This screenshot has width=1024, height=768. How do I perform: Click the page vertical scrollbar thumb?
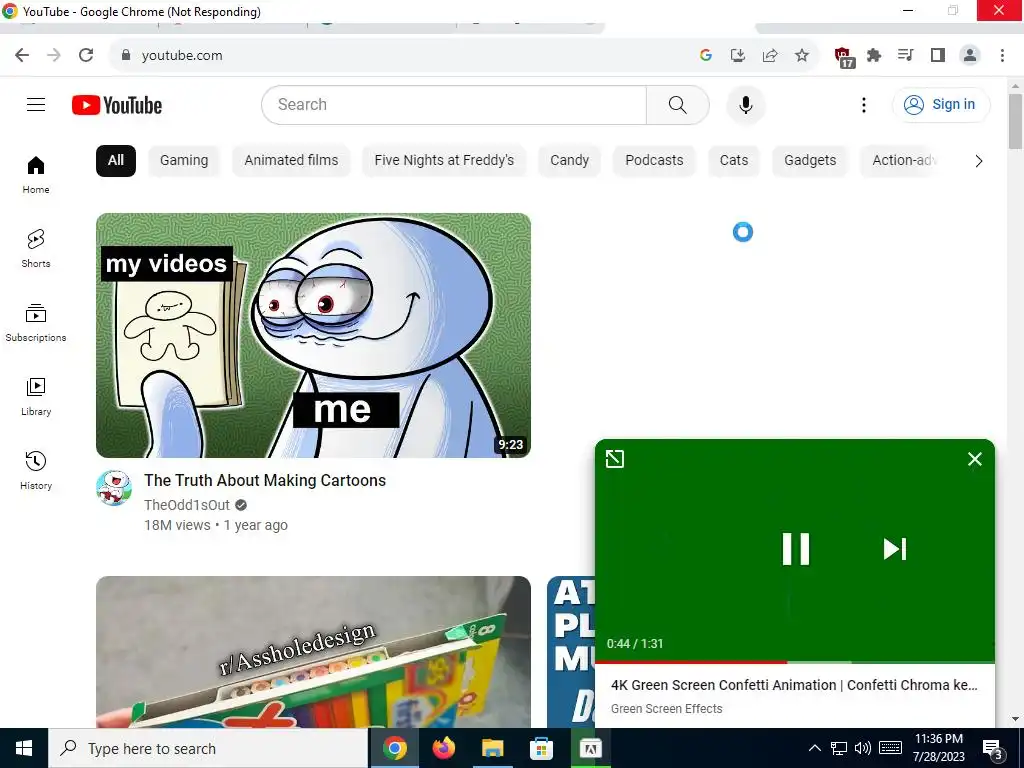point(1015,121)
